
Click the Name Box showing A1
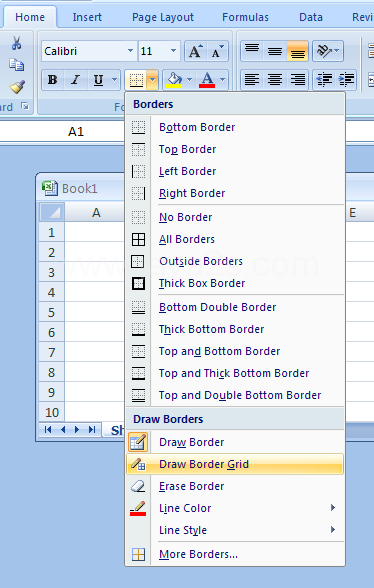click(x=62, y=132)
